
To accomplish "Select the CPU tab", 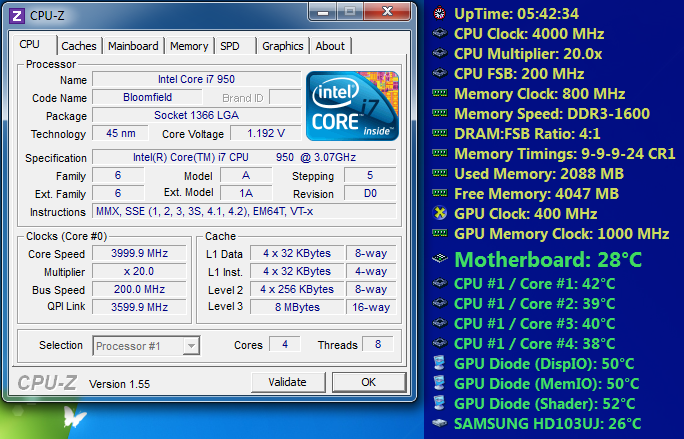I will [34, 44].
